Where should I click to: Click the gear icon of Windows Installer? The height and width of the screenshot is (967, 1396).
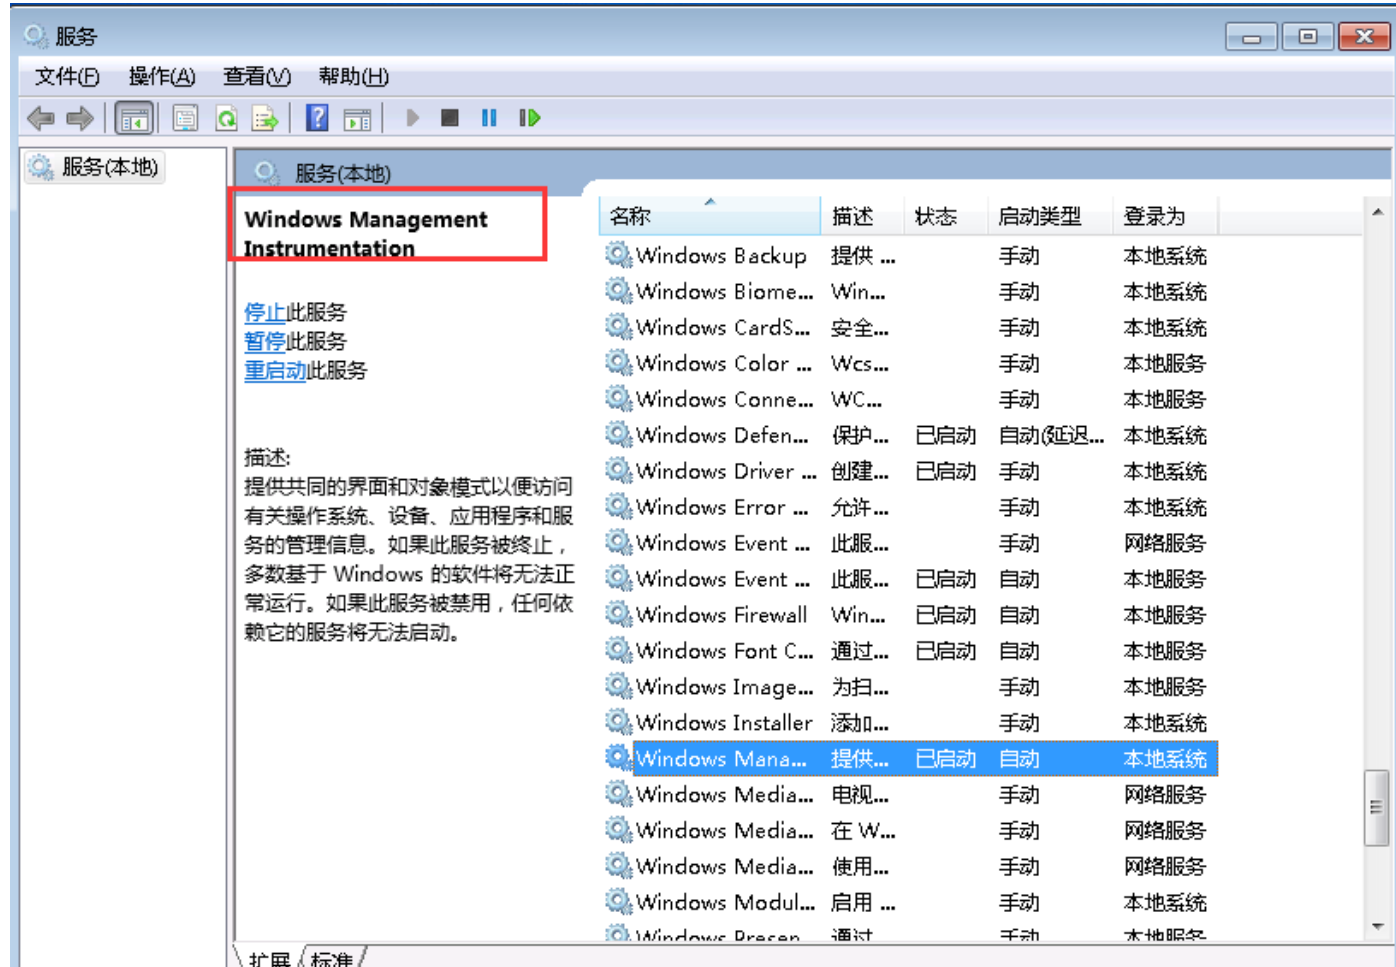coord(618,722)
